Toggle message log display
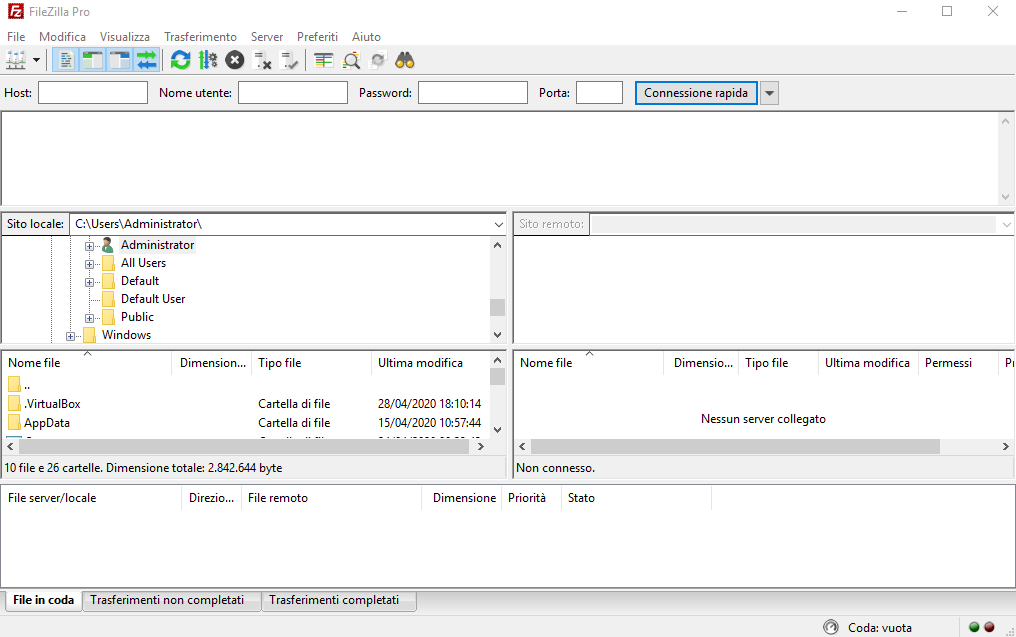Screen dimensions: 1016x637 pyautogui.click(x=65, y=60)
